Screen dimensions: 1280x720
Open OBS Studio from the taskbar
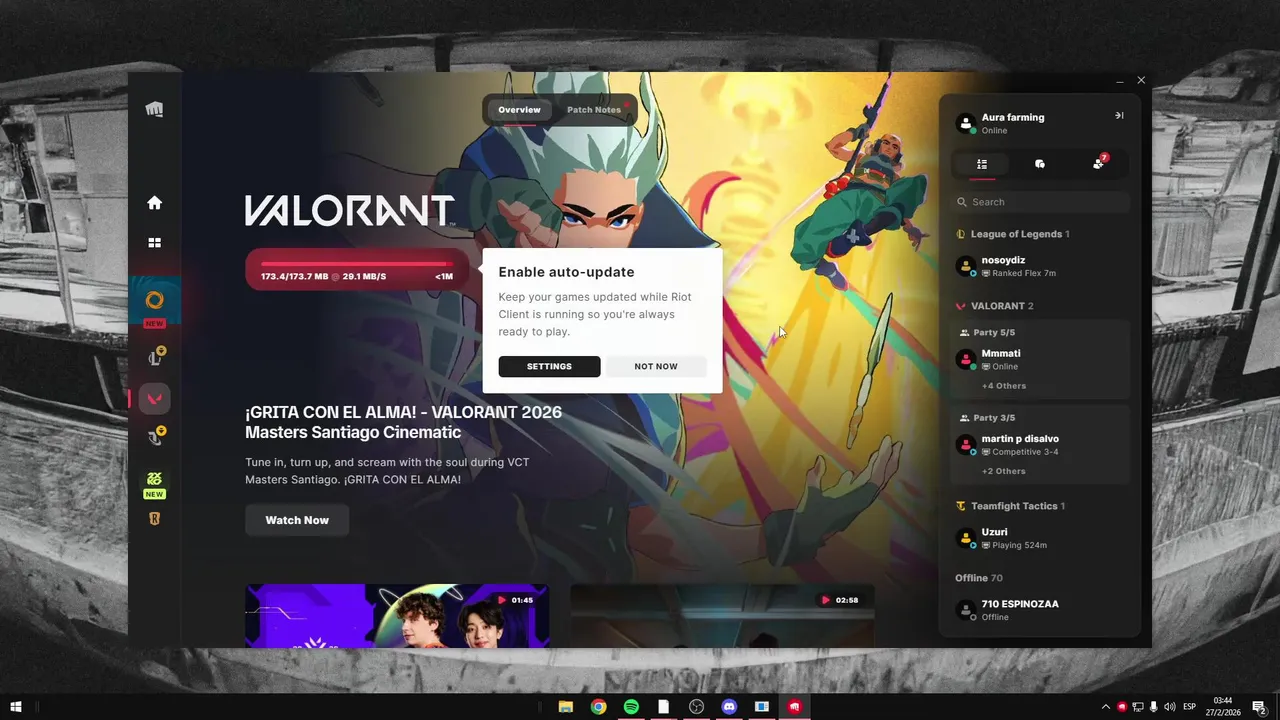click(696, 707)
